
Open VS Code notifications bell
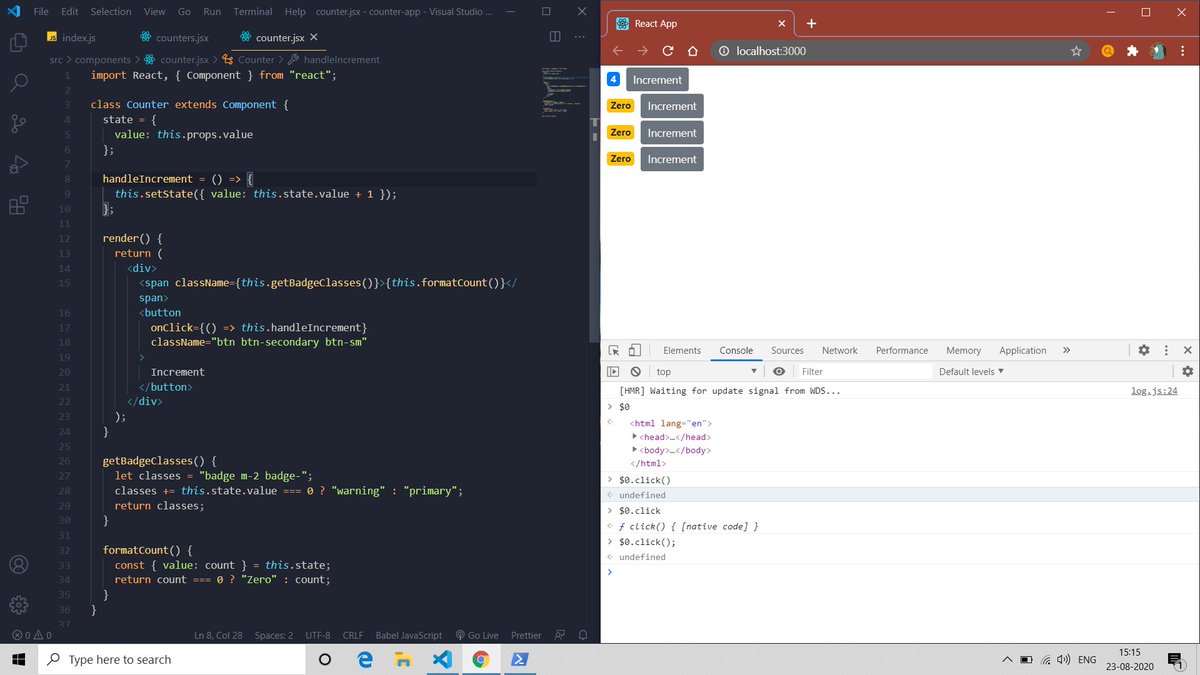582,635
